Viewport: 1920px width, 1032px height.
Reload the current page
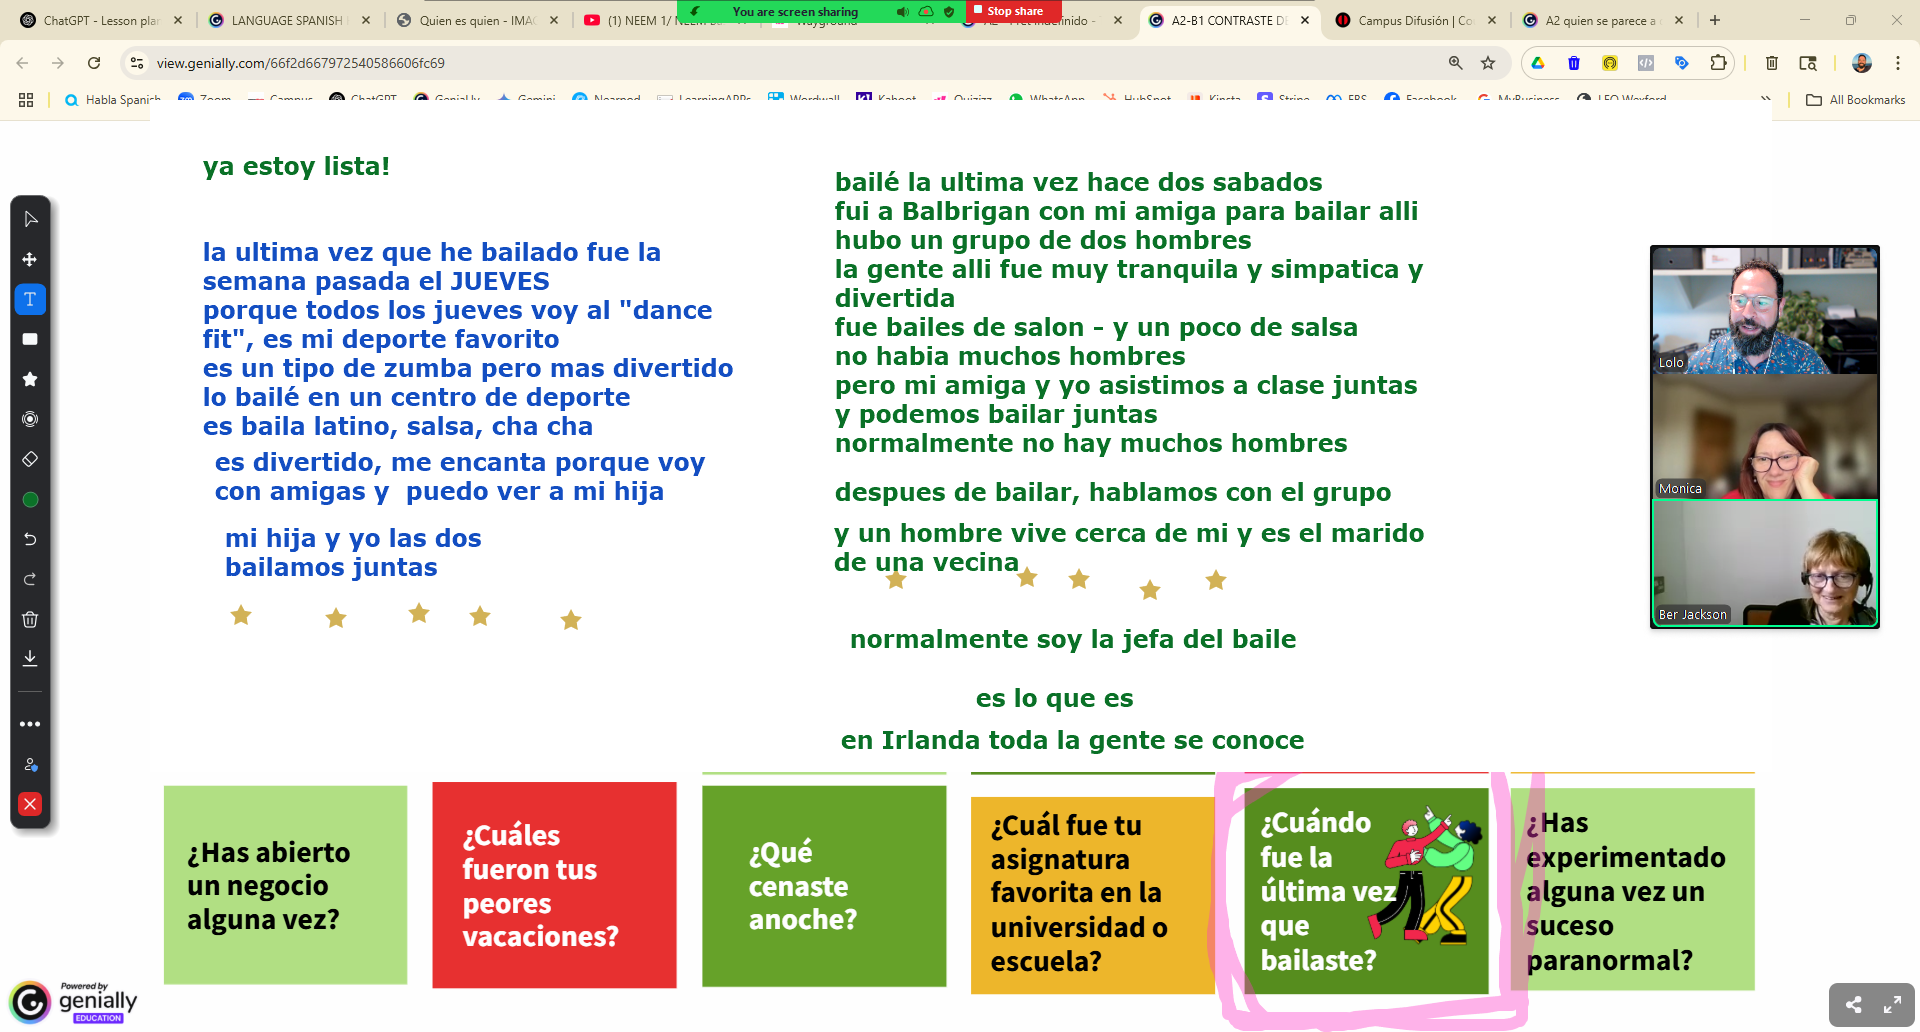tap(94, 63)
